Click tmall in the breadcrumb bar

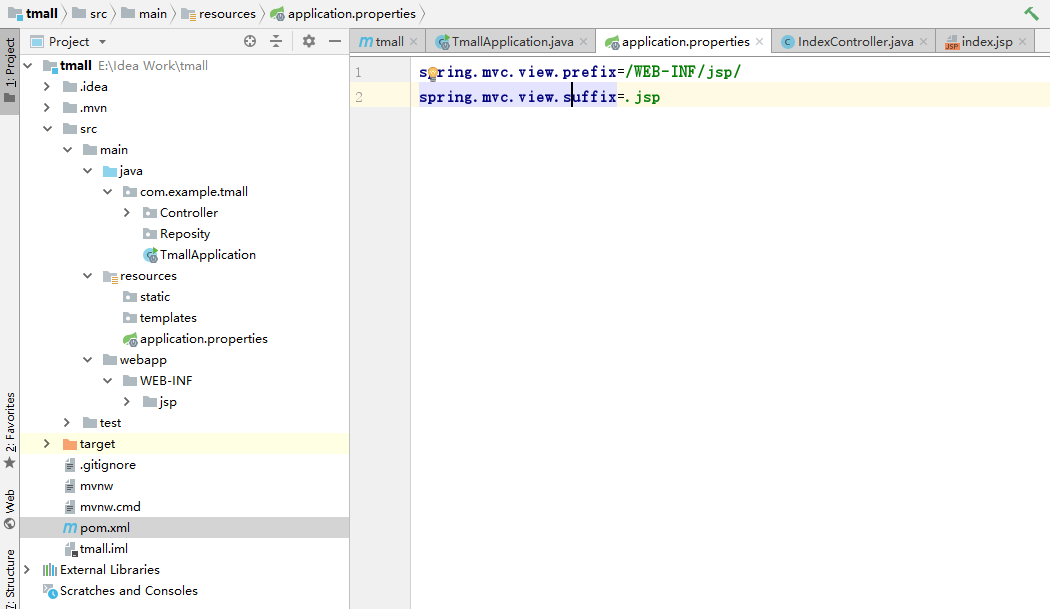coord(33,13)
